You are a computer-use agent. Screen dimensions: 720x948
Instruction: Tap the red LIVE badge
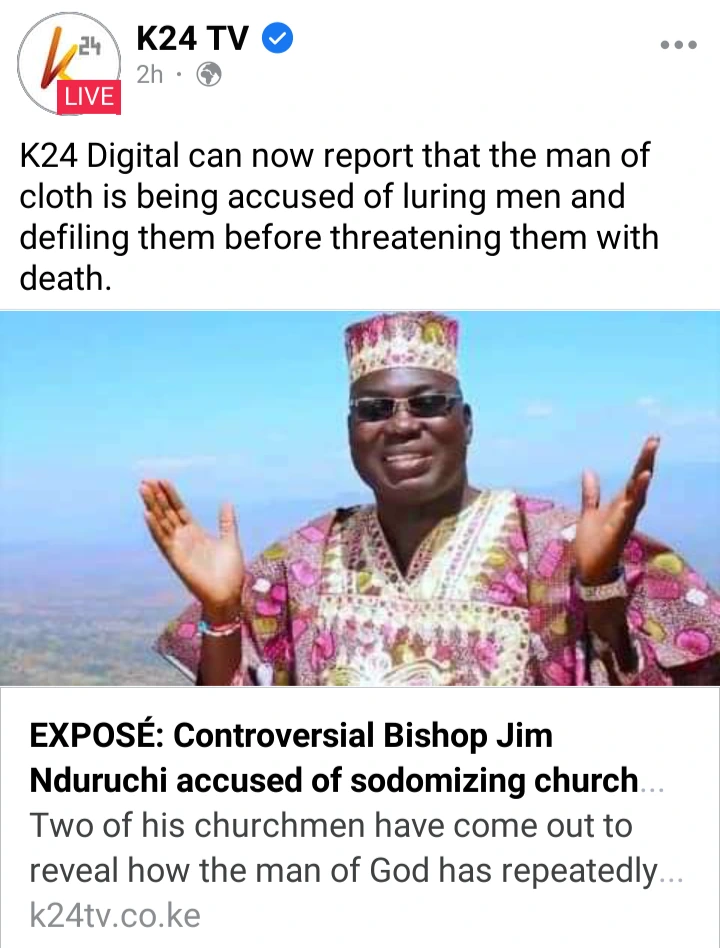click(89, 97)
